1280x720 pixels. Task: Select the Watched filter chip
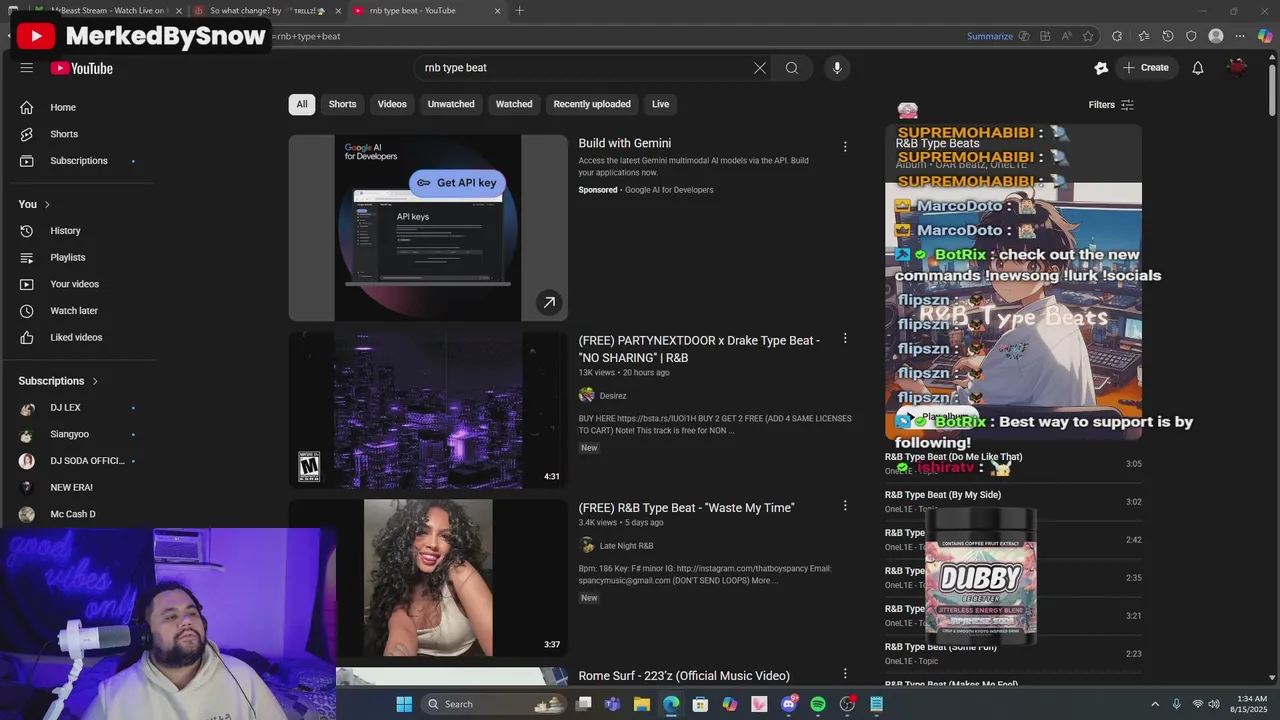click(x=514, y=104)
